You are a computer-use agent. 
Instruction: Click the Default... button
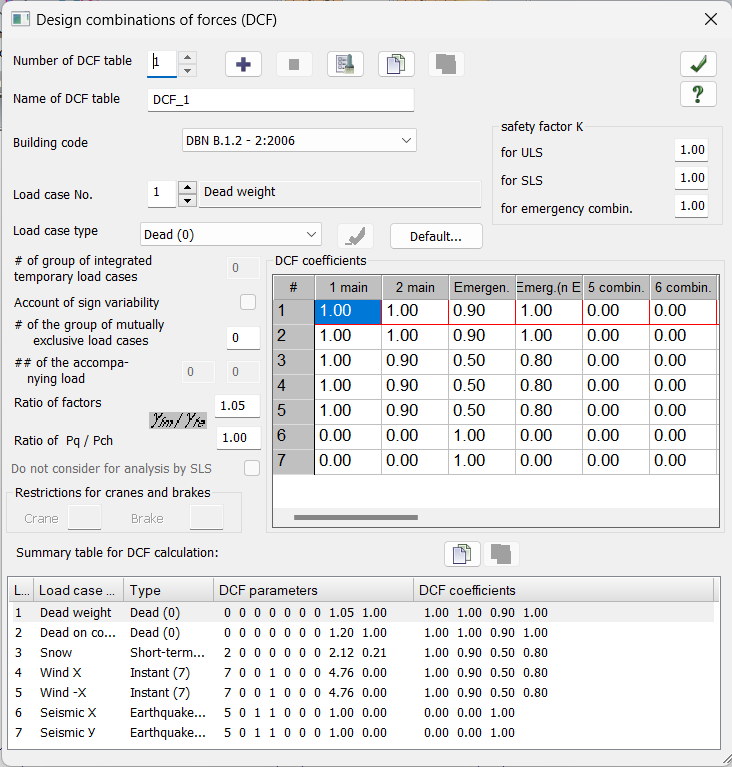click(x=435, y=236)
